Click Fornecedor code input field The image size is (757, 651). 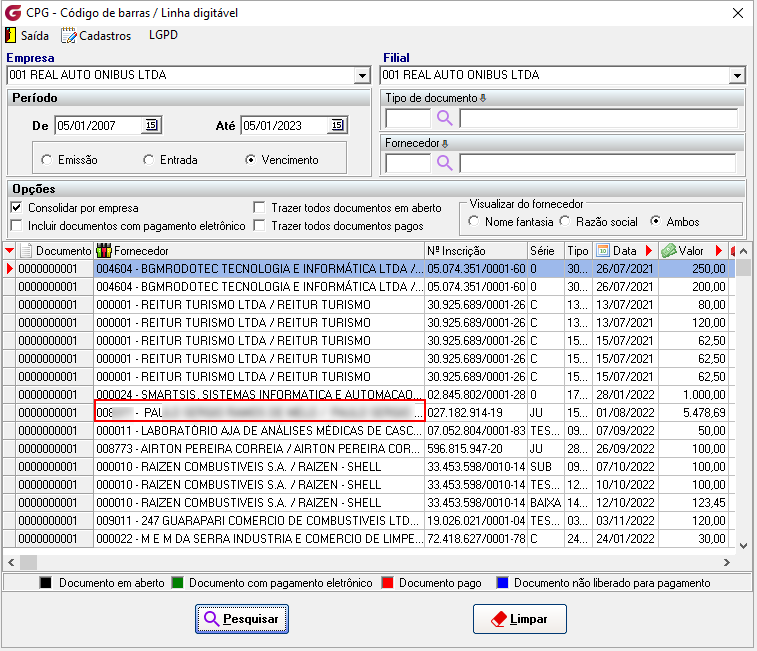tap(408, 163)
